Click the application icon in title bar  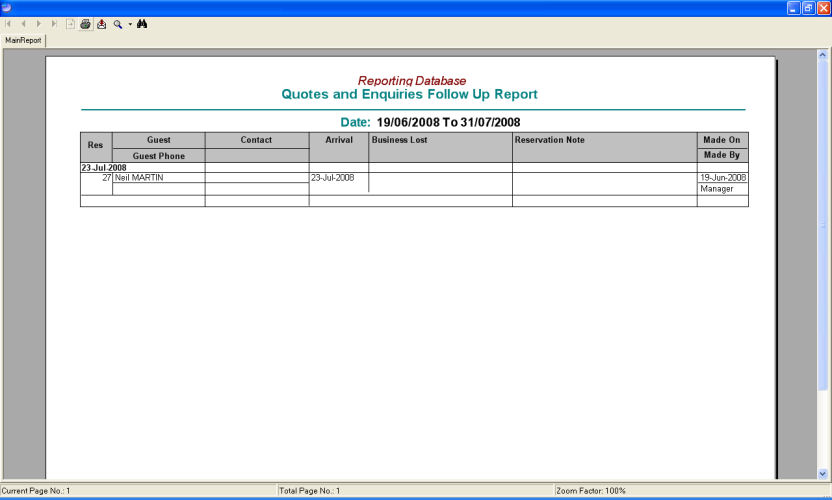pyautogui.click(x=6, y=7)
